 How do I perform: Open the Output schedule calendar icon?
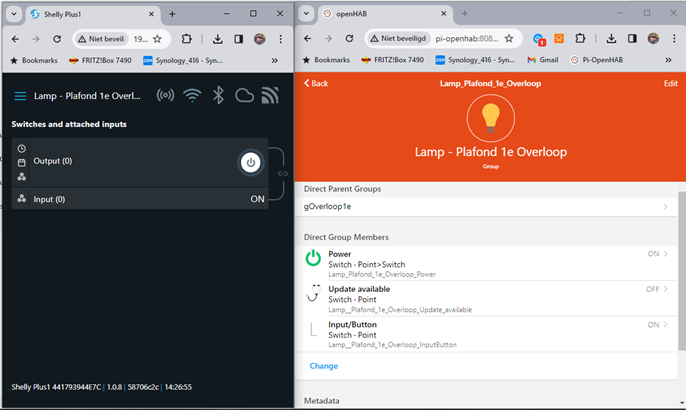(x=22, y=162)
